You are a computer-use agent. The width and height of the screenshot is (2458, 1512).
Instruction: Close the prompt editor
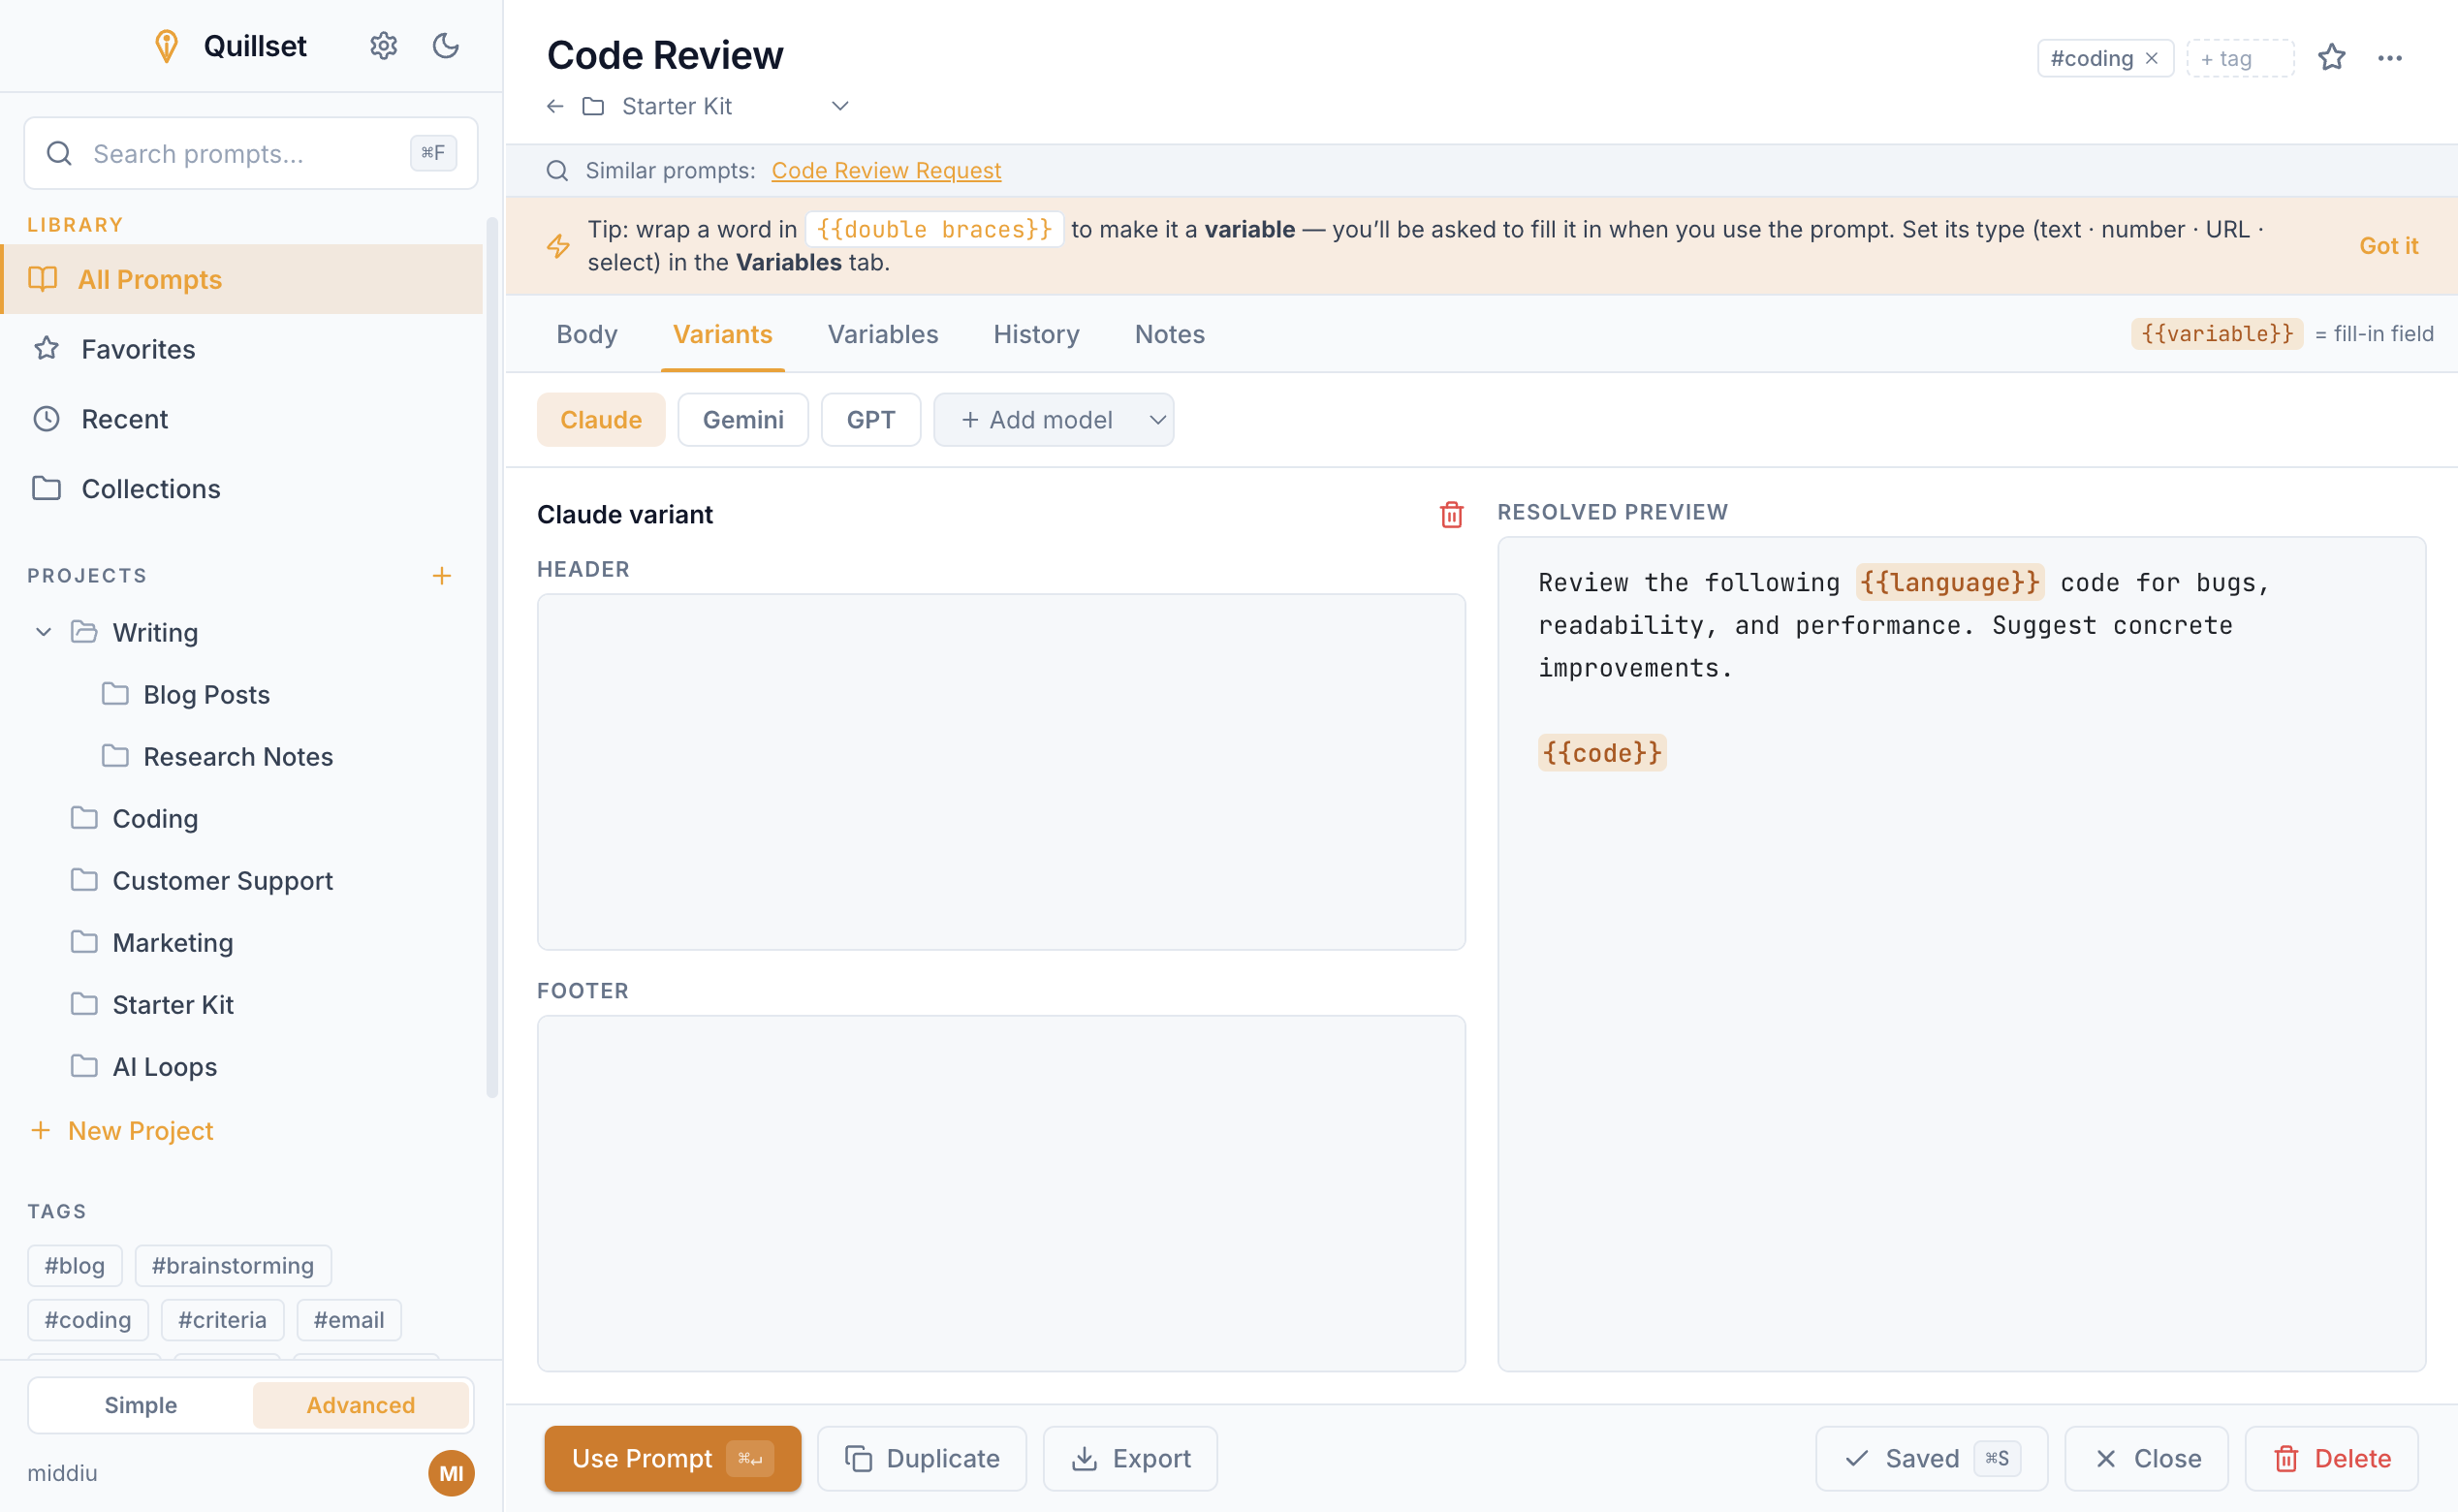(2146, 1459)
